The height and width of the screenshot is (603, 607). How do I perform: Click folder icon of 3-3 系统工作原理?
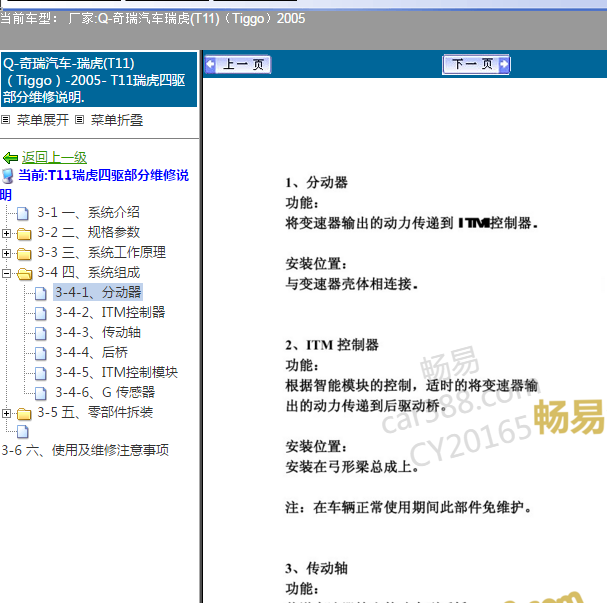24,254
